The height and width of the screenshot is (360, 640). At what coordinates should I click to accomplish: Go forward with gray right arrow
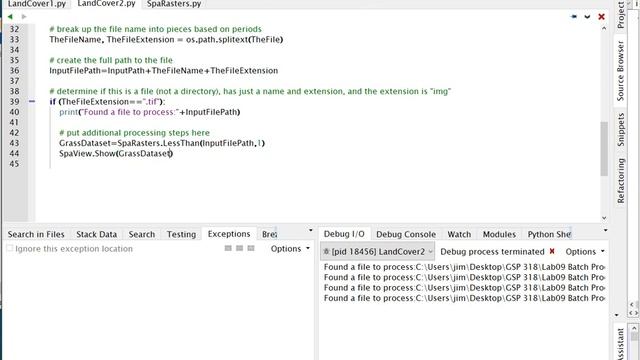pyautogui.click(x=24, y=17)
